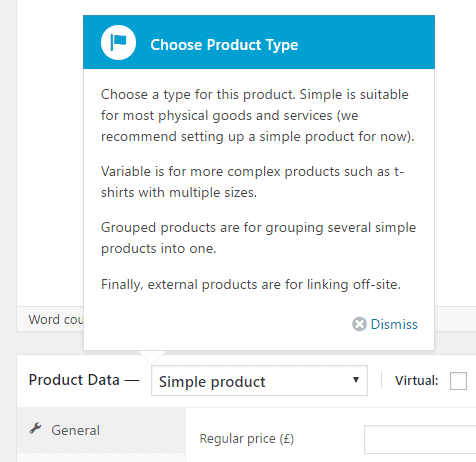Click the tooltip pointer arrow above dropdown
476x462 pixels.
pos(152,357)
